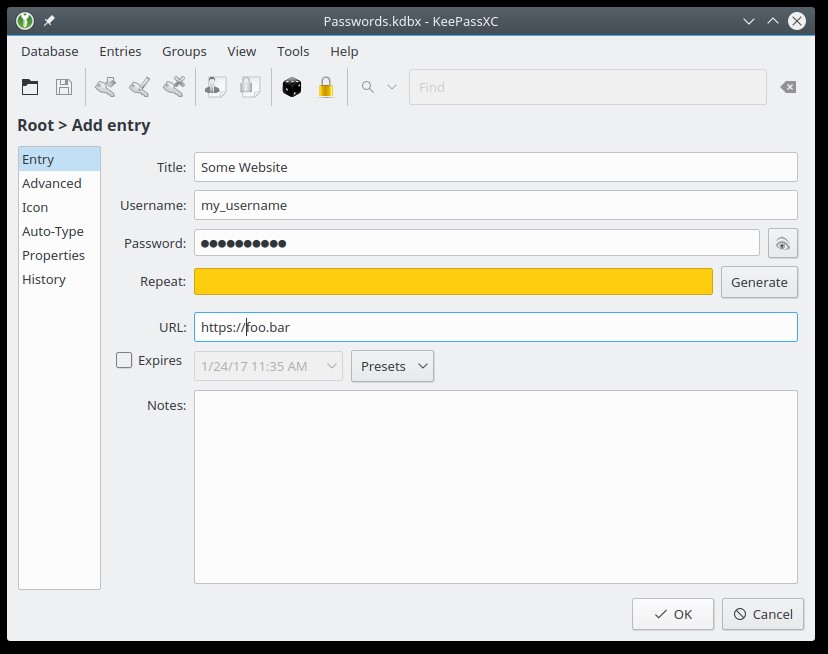828x654 pixels.
Task: Click the delete entry key icon
Action: [174, 87]
